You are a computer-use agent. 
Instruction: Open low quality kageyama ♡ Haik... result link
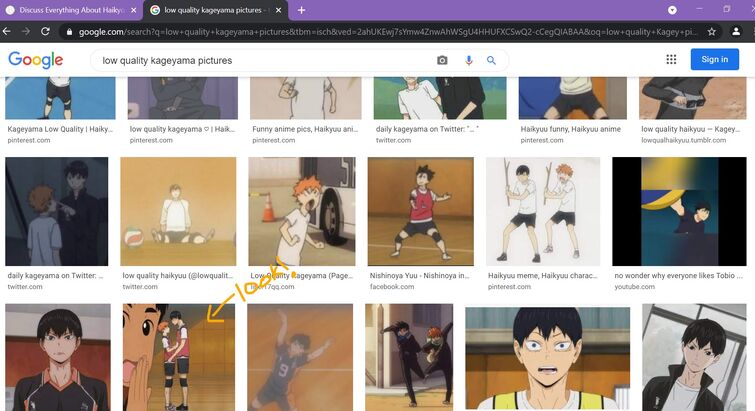point(182,129)
